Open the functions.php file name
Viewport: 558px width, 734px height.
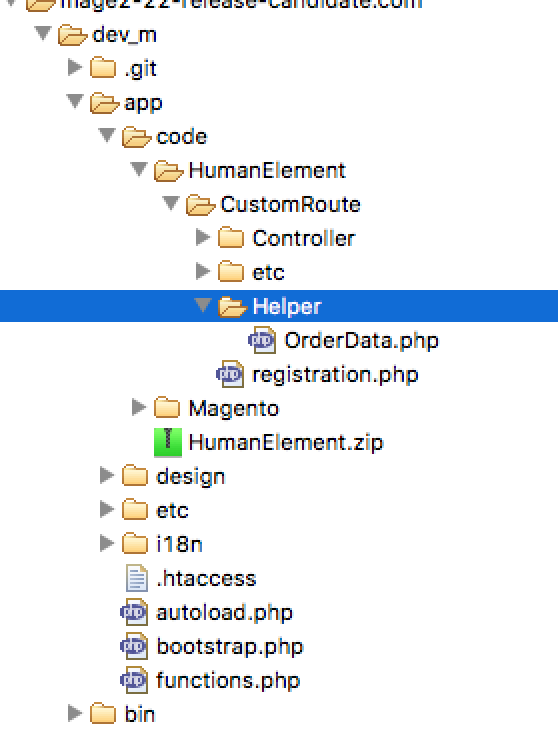[228, 681]
